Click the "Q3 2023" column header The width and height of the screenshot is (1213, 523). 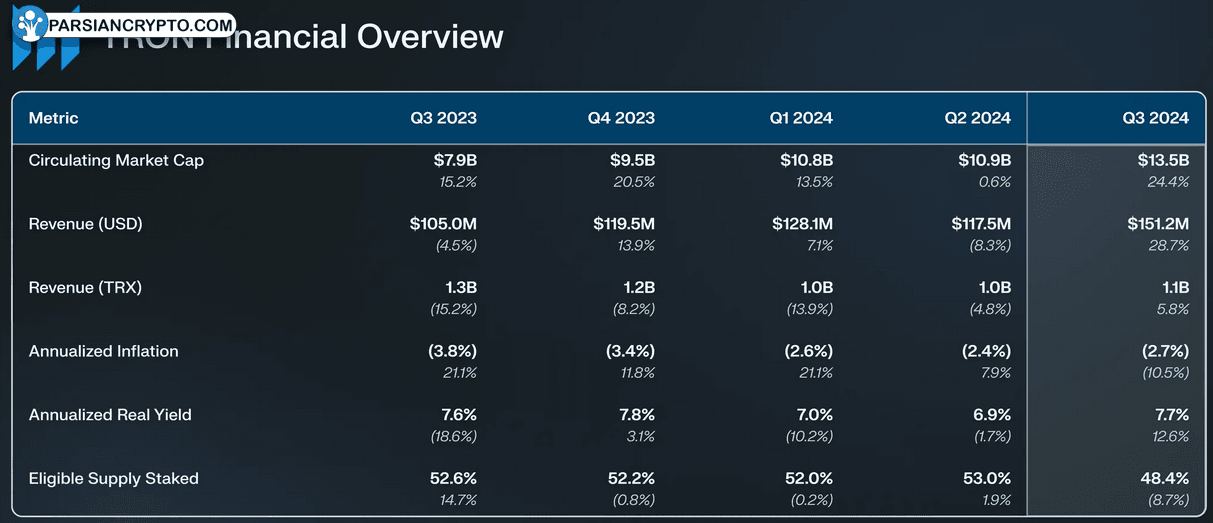[443, 118]
